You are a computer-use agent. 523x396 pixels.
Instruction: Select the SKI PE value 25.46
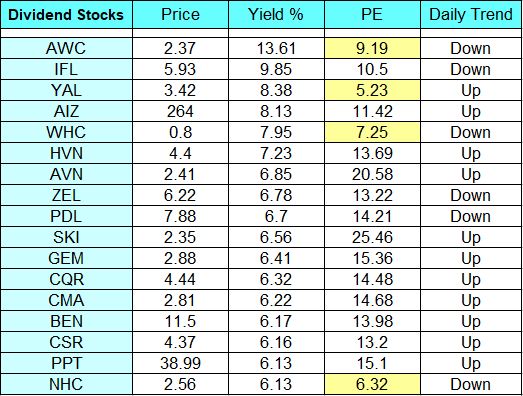click(372, 238)
